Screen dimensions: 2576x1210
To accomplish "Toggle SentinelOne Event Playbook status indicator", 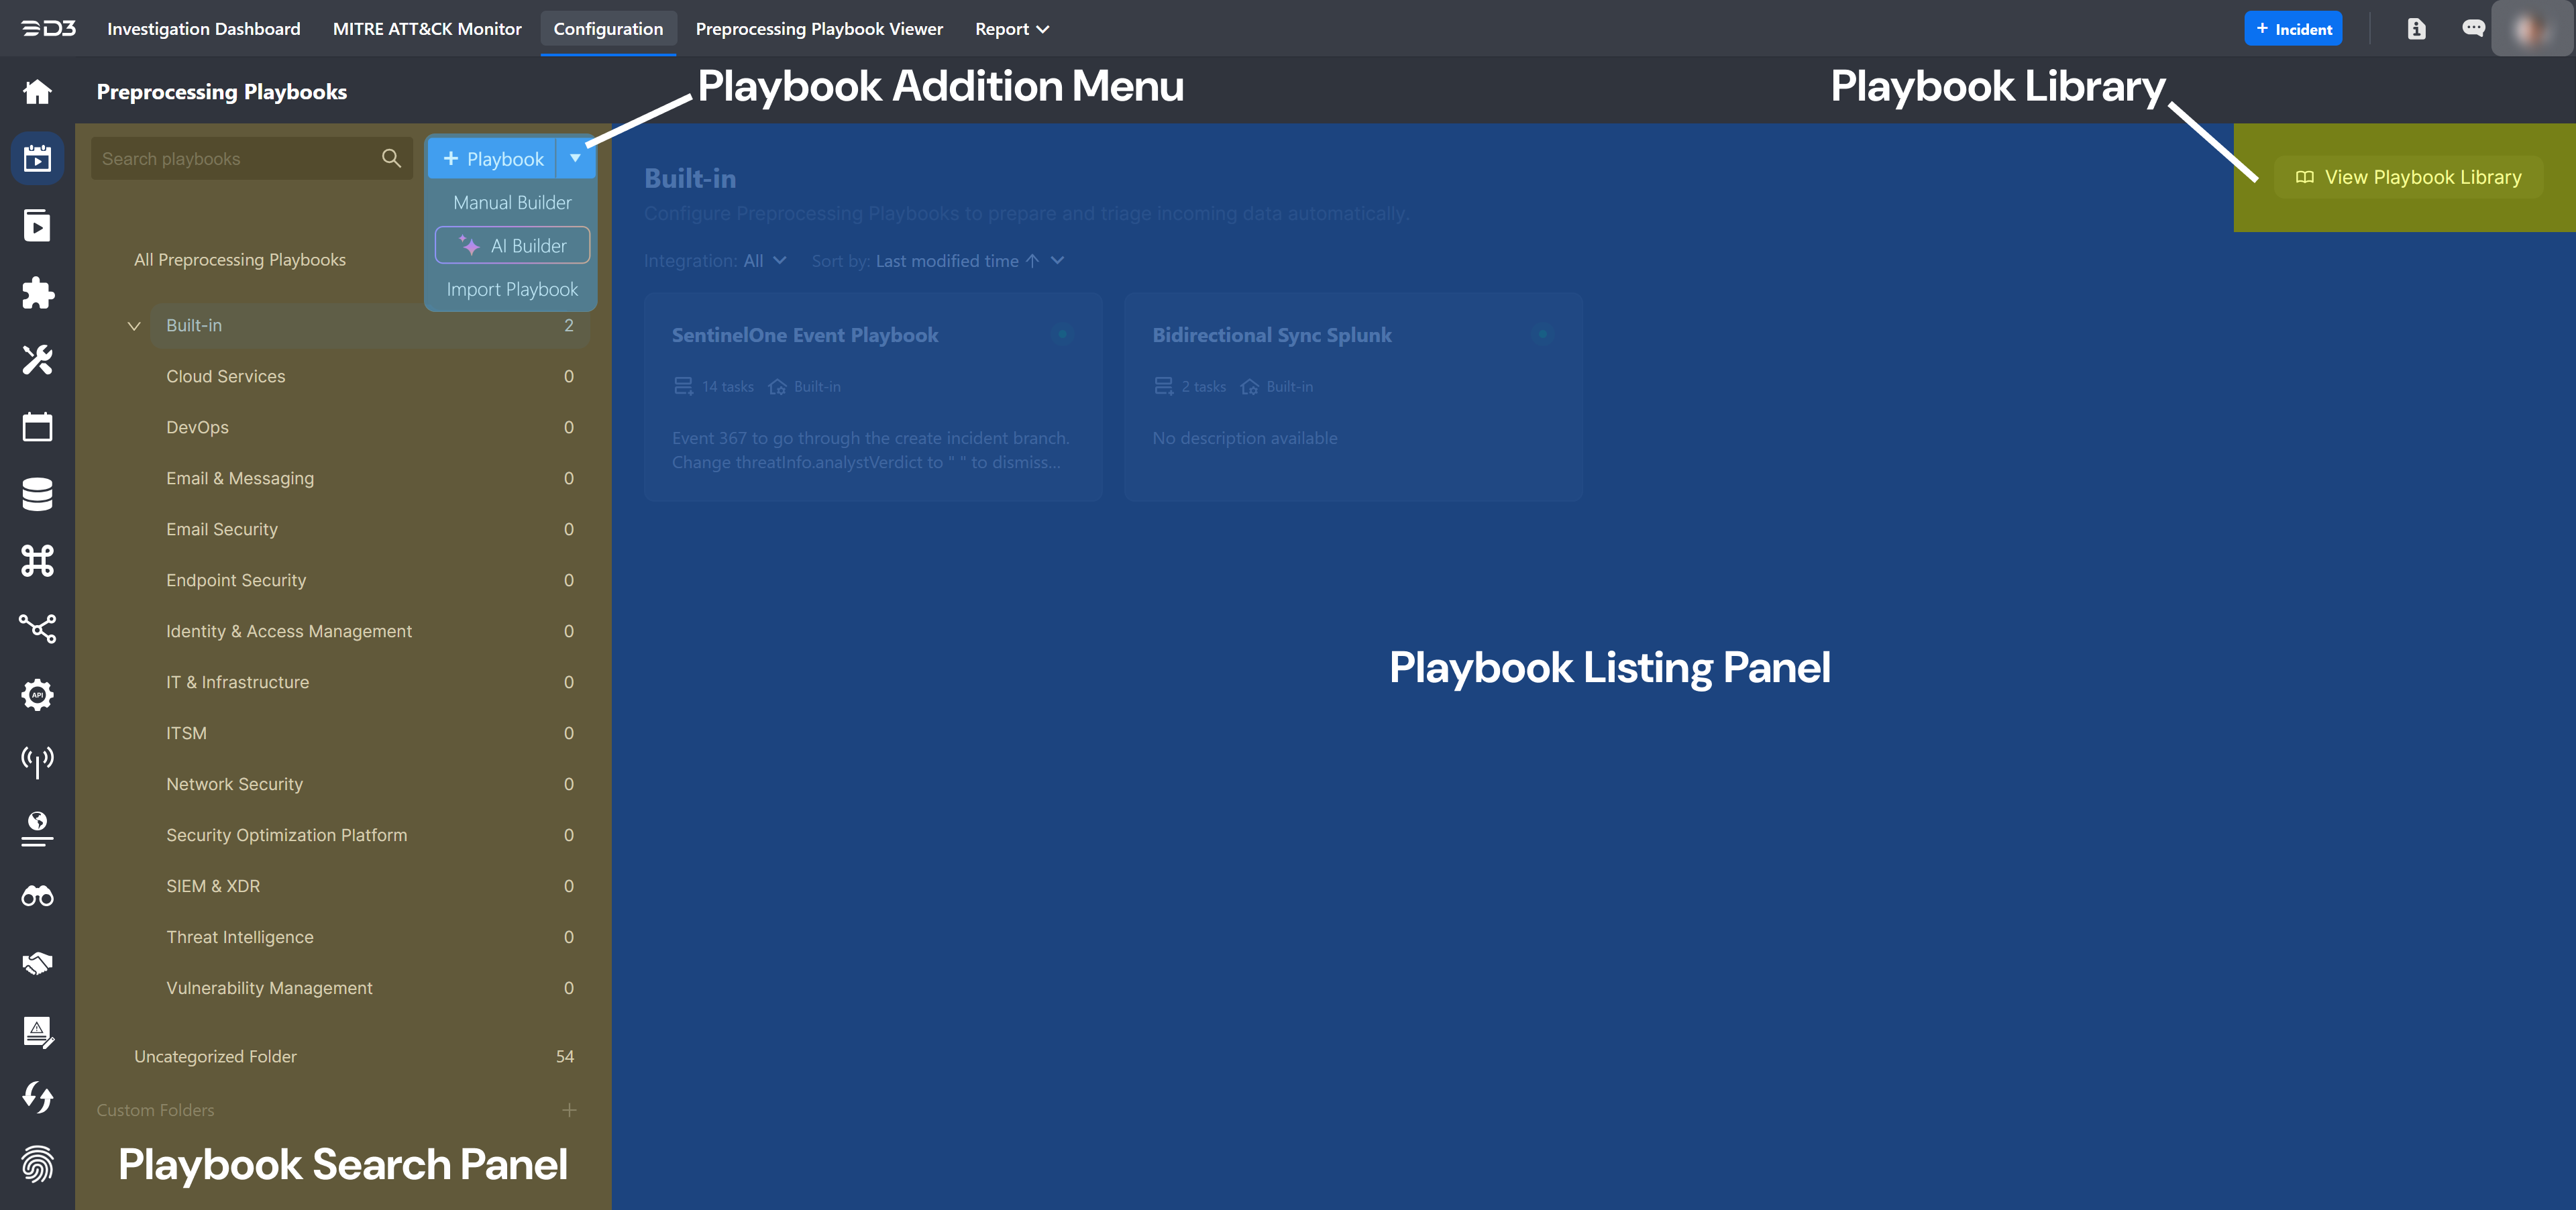I will [1062, 334].
